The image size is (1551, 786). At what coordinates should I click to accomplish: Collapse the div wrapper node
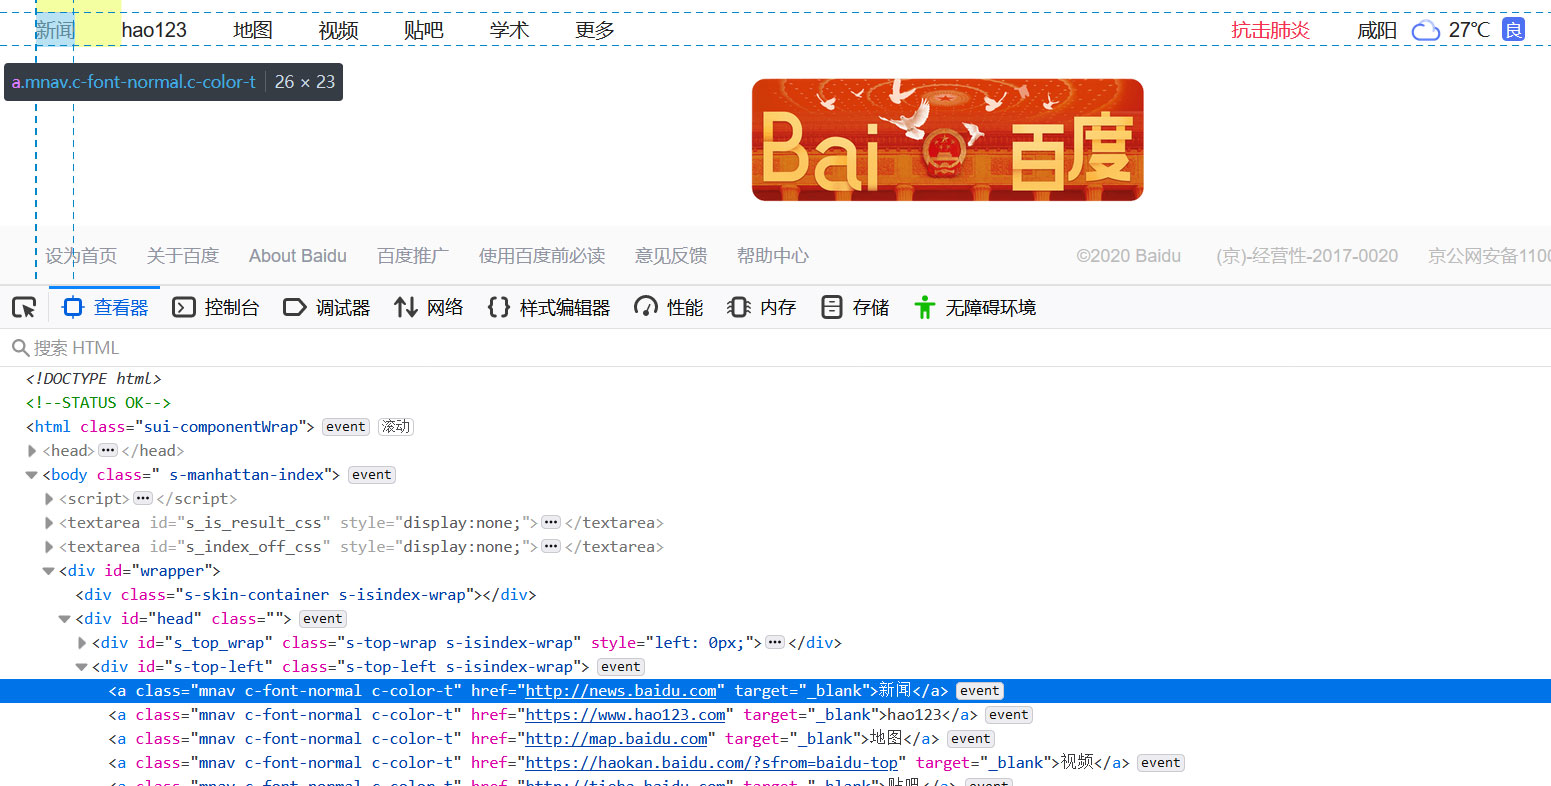49,571
